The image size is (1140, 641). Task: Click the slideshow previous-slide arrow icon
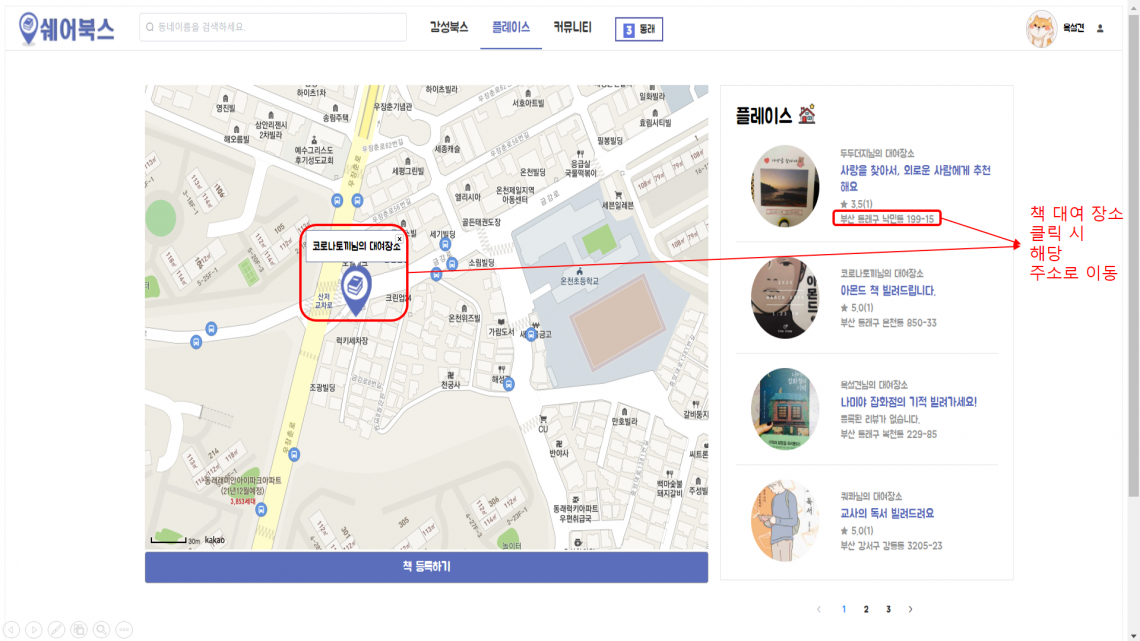coord(12,629)
